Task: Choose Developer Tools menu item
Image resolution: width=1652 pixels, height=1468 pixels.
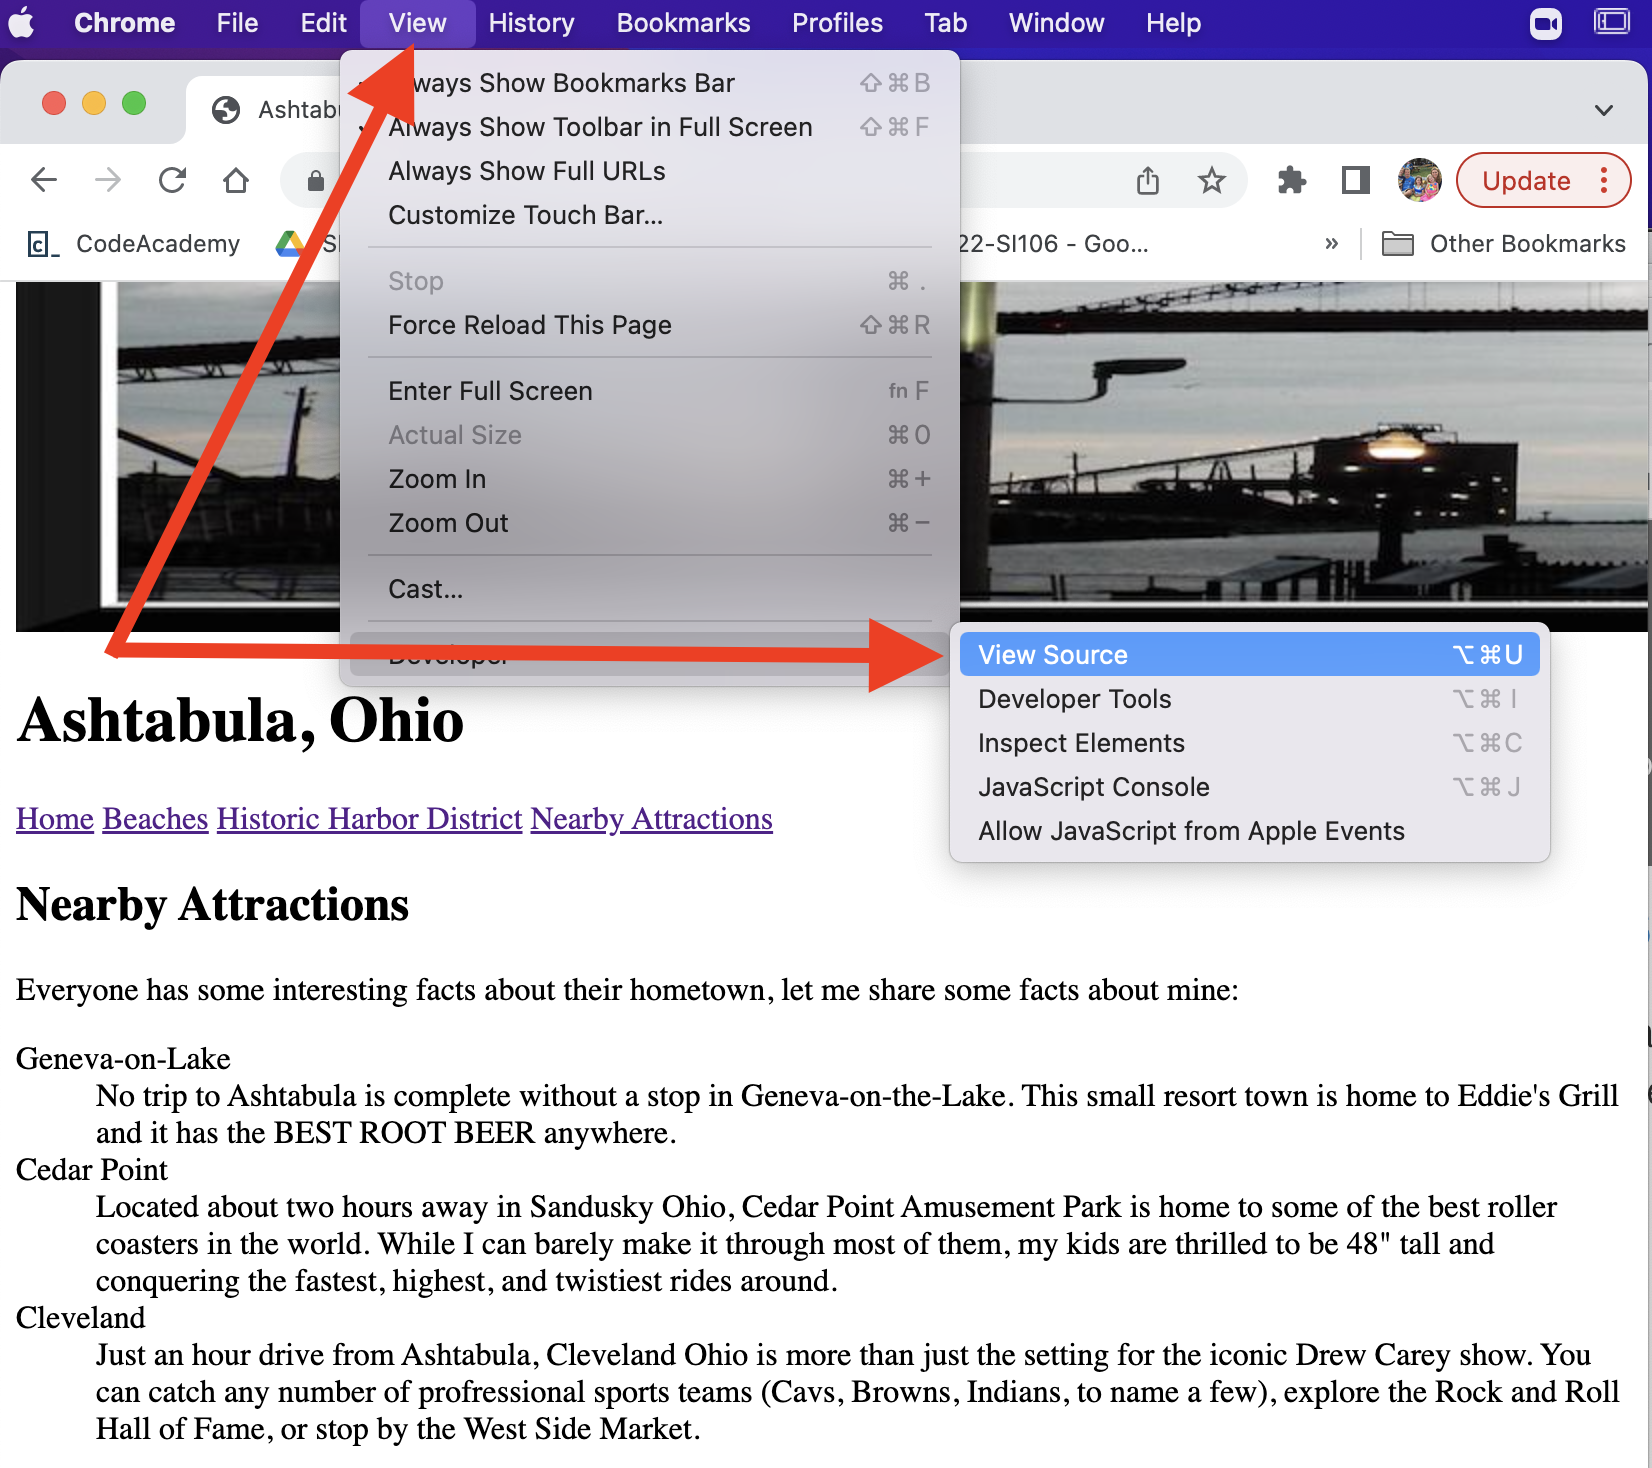Action: (1074, 699)
